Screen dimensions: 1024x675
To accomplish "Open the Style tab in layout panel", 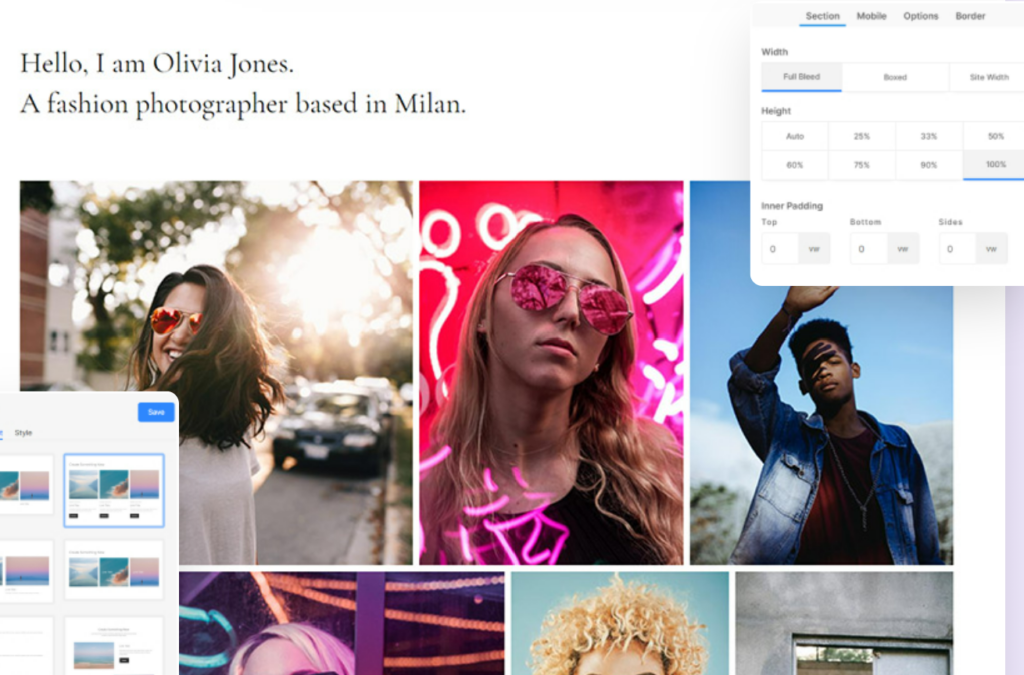I will click(23, 433).
